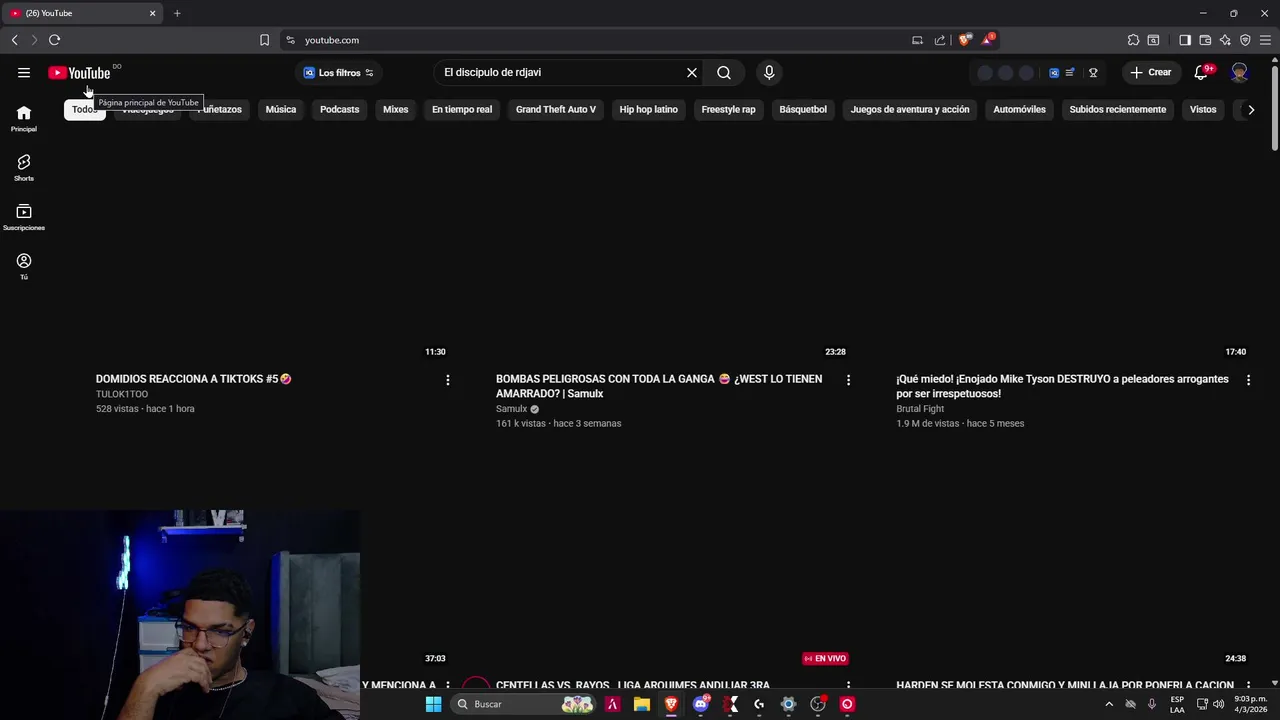The width and height of the screenshot is (1280, 720).
Task: Select the Freestyle rap chip
Action: click(x=728, y=109)
